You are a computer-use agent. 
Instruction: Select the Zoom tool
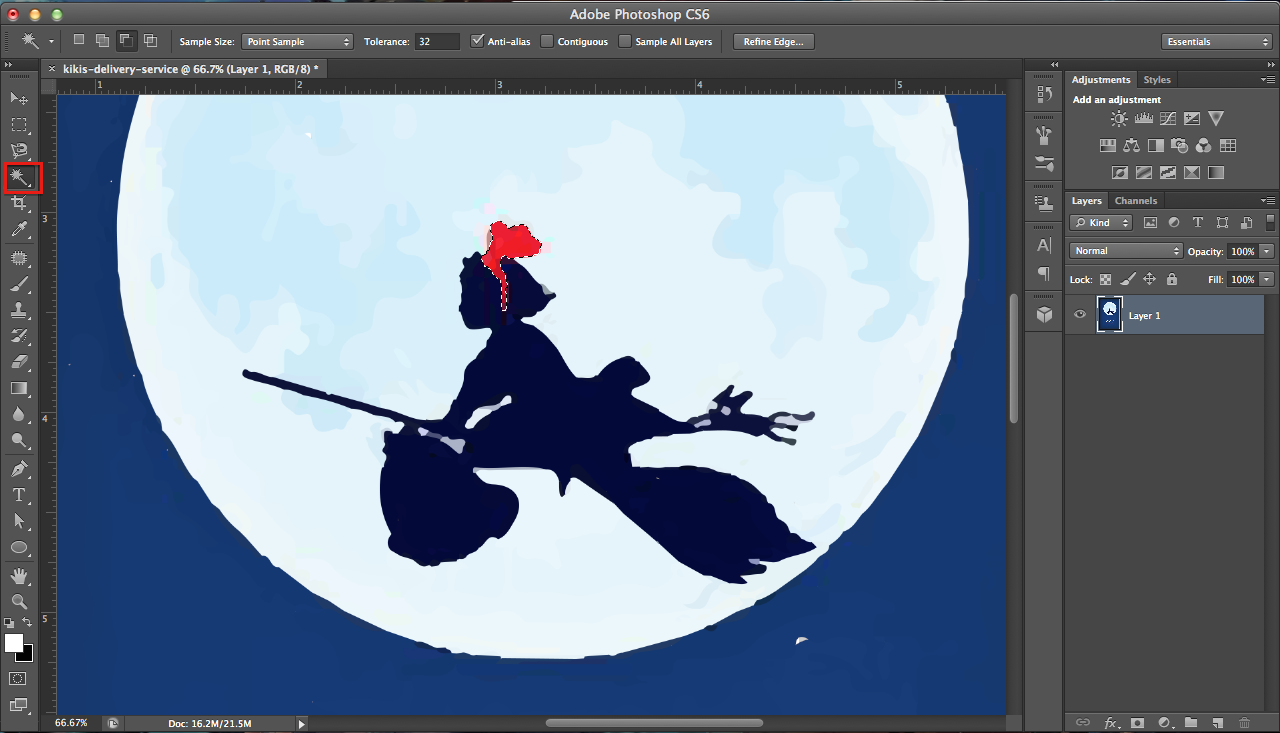point(19,601)
